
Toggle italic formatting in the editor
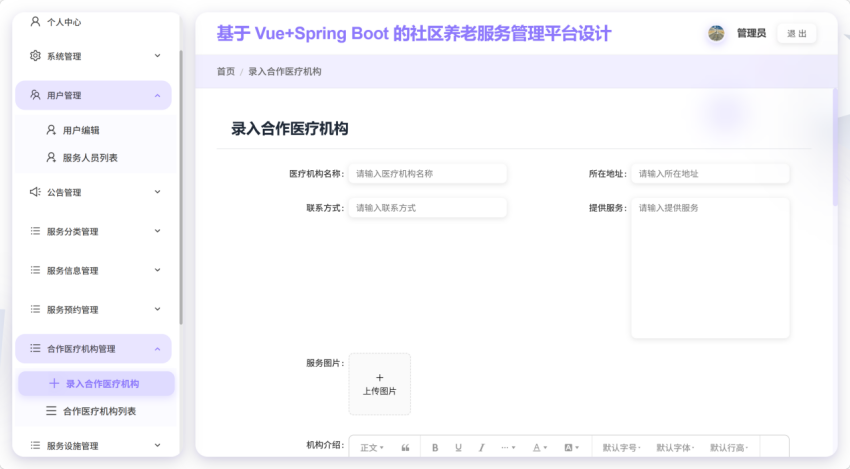point(481,448)
